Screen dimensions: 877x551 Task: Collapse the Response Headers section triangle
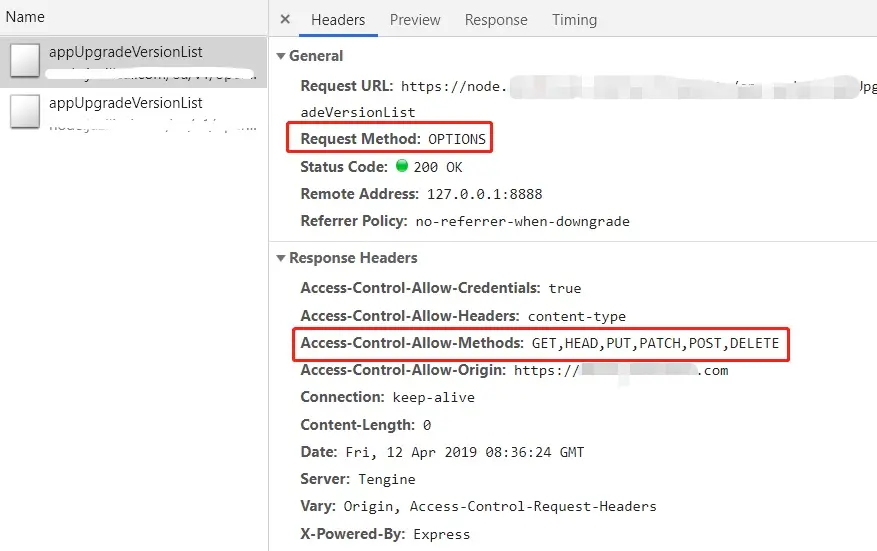(x=281, y=258)
